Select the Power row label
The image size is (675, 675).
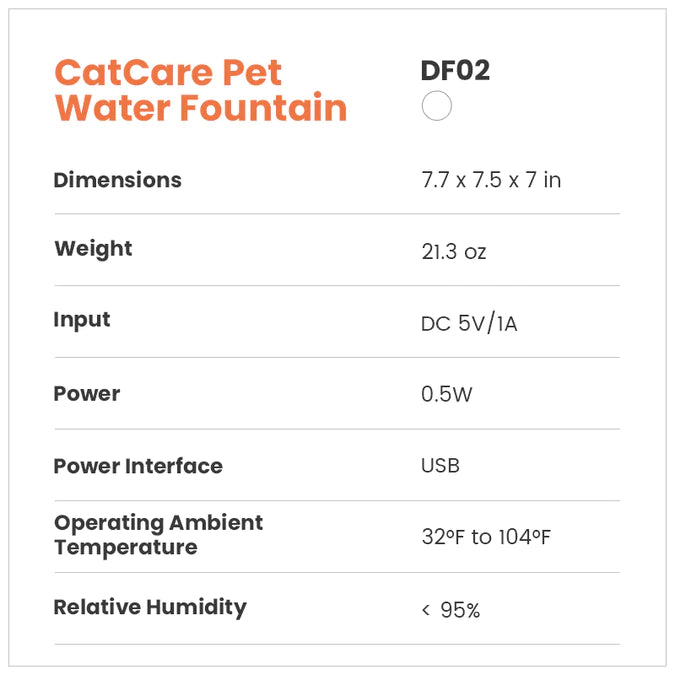point(86,394)
